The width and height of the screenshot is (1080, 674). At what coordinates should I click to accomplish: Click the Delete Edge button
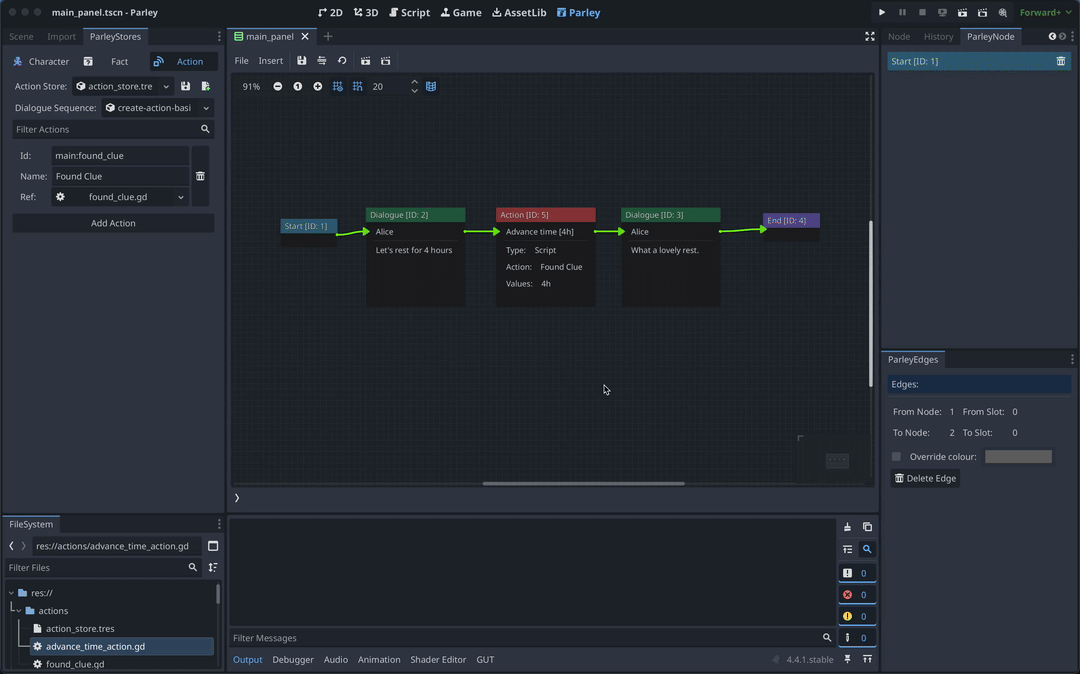tap(925, 478)
